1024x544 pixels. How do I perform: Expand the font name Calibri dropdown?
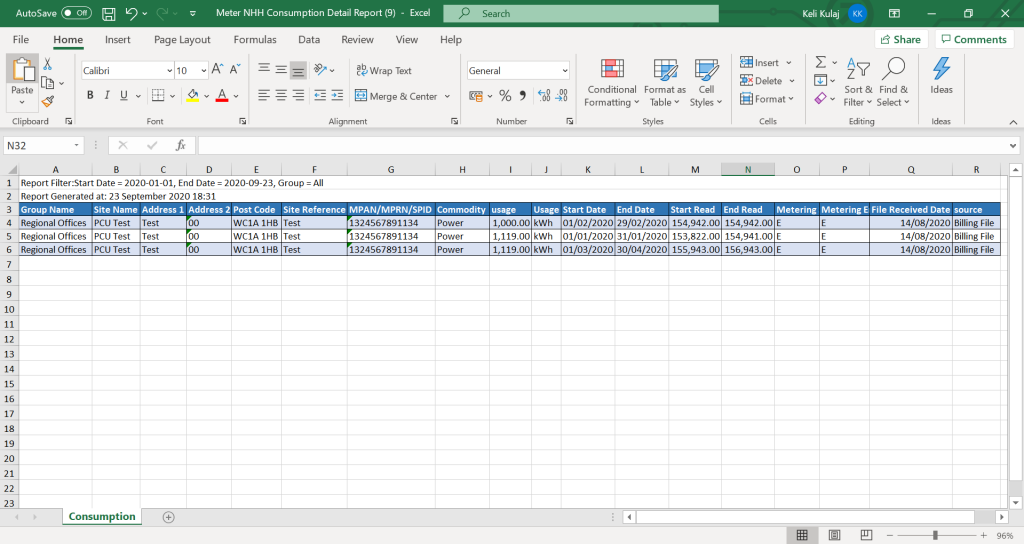[x=168, y=71]
